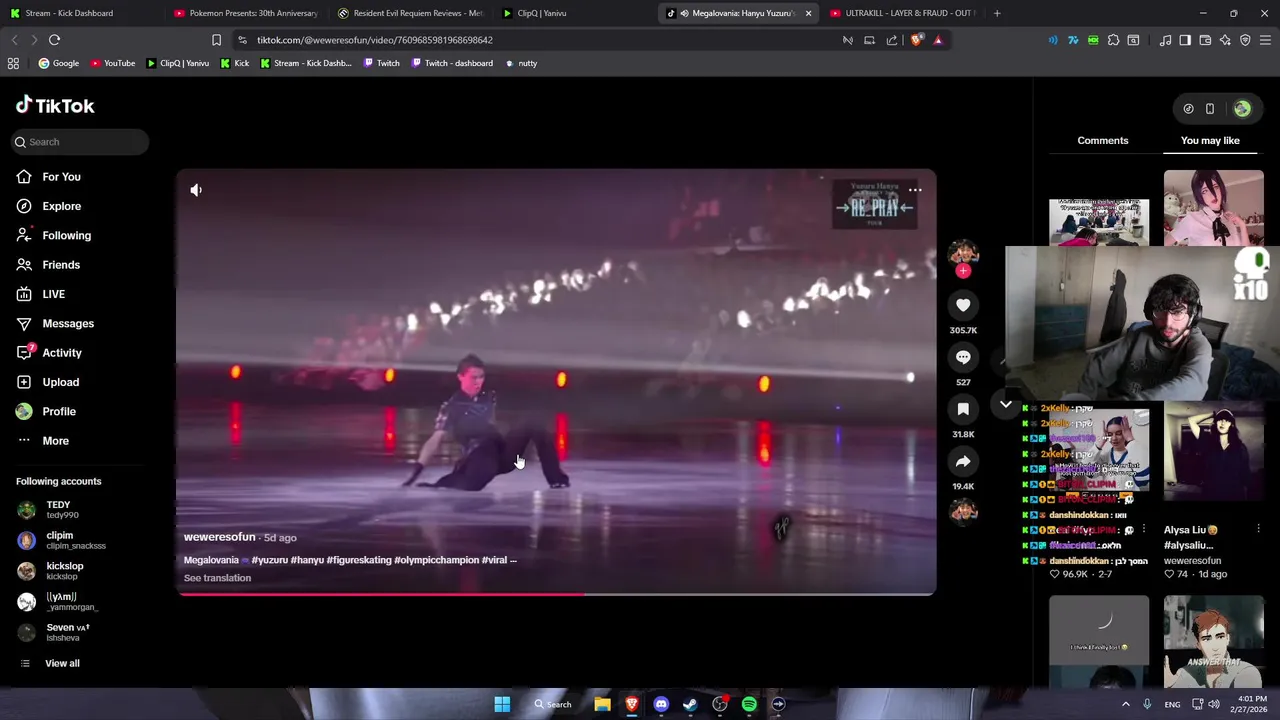This screenshot has width=1280, height=720.
Task: Open Discord from the taskbar
Action: point(661,704)
